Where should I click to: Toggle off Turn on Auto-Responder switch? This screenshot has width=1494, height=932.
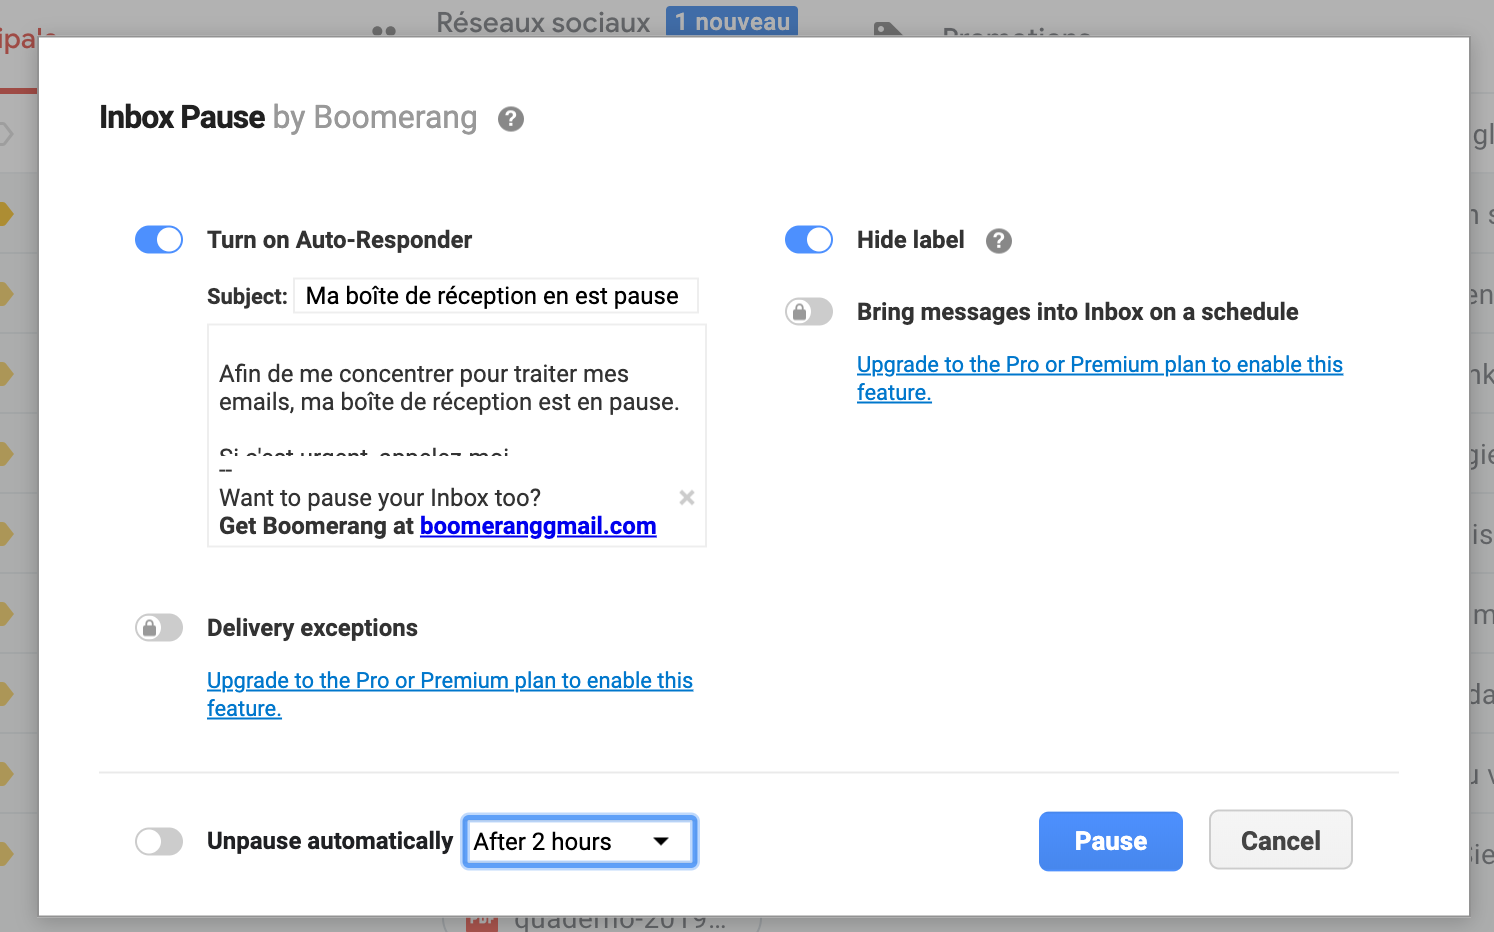(x=159, y=240)
